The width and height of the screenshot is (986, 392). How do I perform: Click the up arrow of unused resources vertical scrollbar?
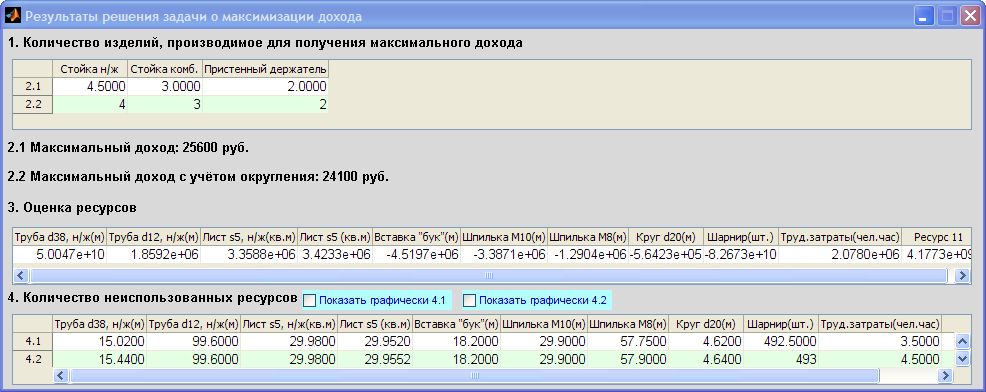click(962, 341)
